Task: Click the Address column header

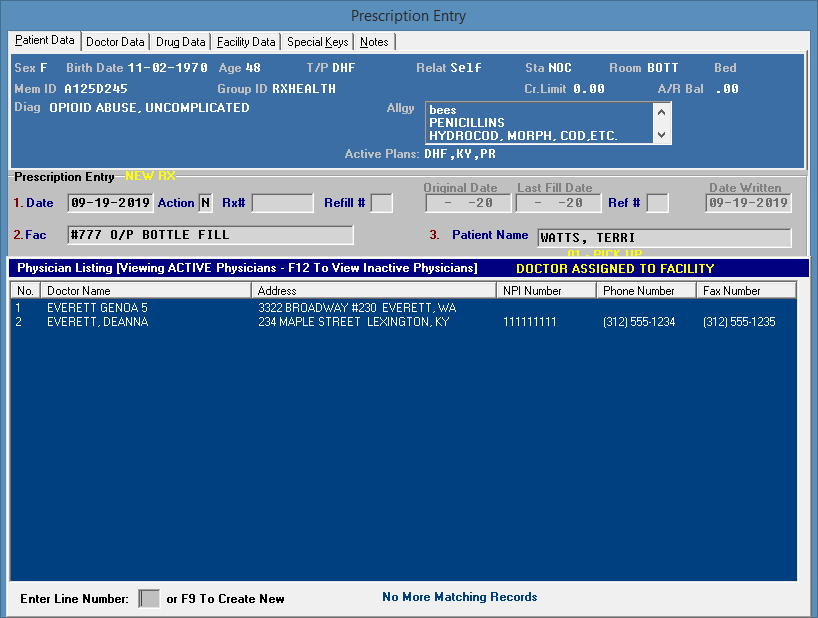Action: point(374,291)
